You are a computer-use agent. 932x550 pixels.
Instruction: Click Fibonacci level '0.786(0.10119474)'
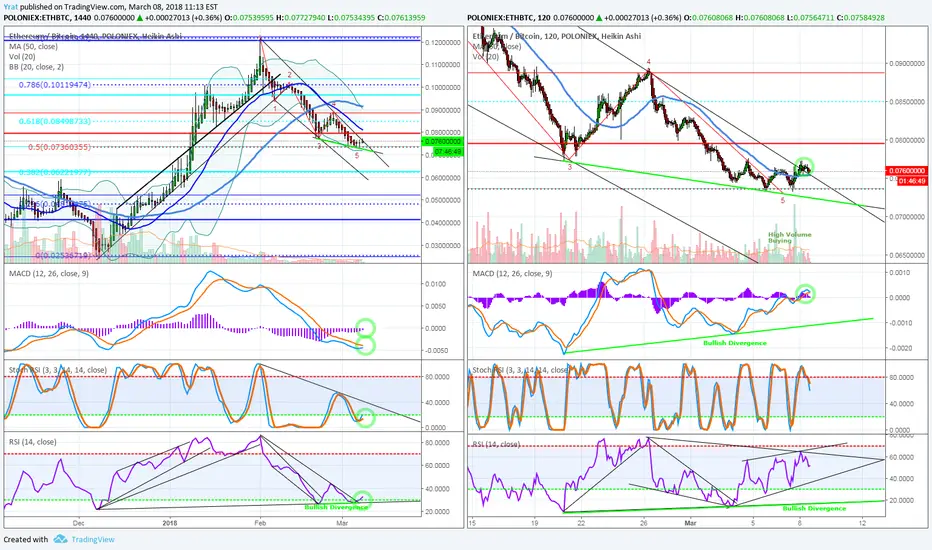click(x=55, y=85)
